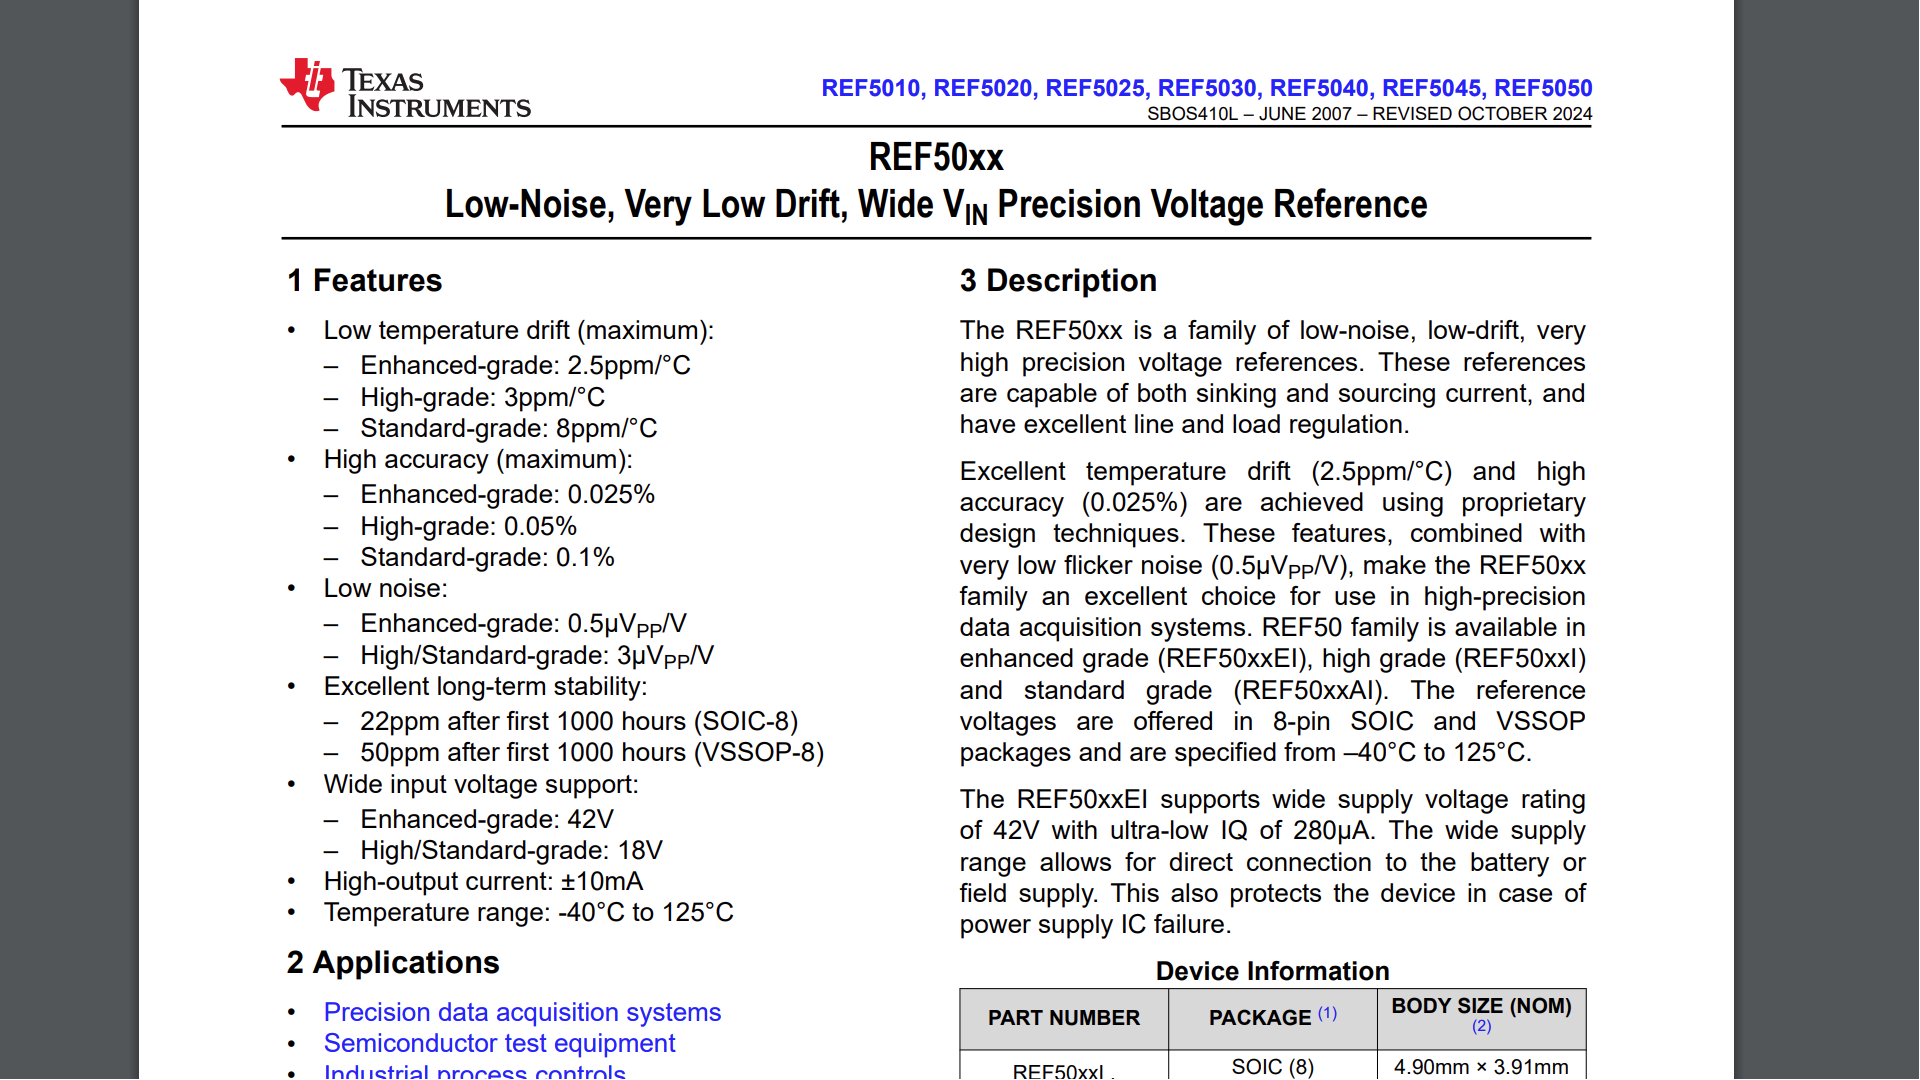Click the Device Information table title

pyautogui.click(x=1272, y=971)
